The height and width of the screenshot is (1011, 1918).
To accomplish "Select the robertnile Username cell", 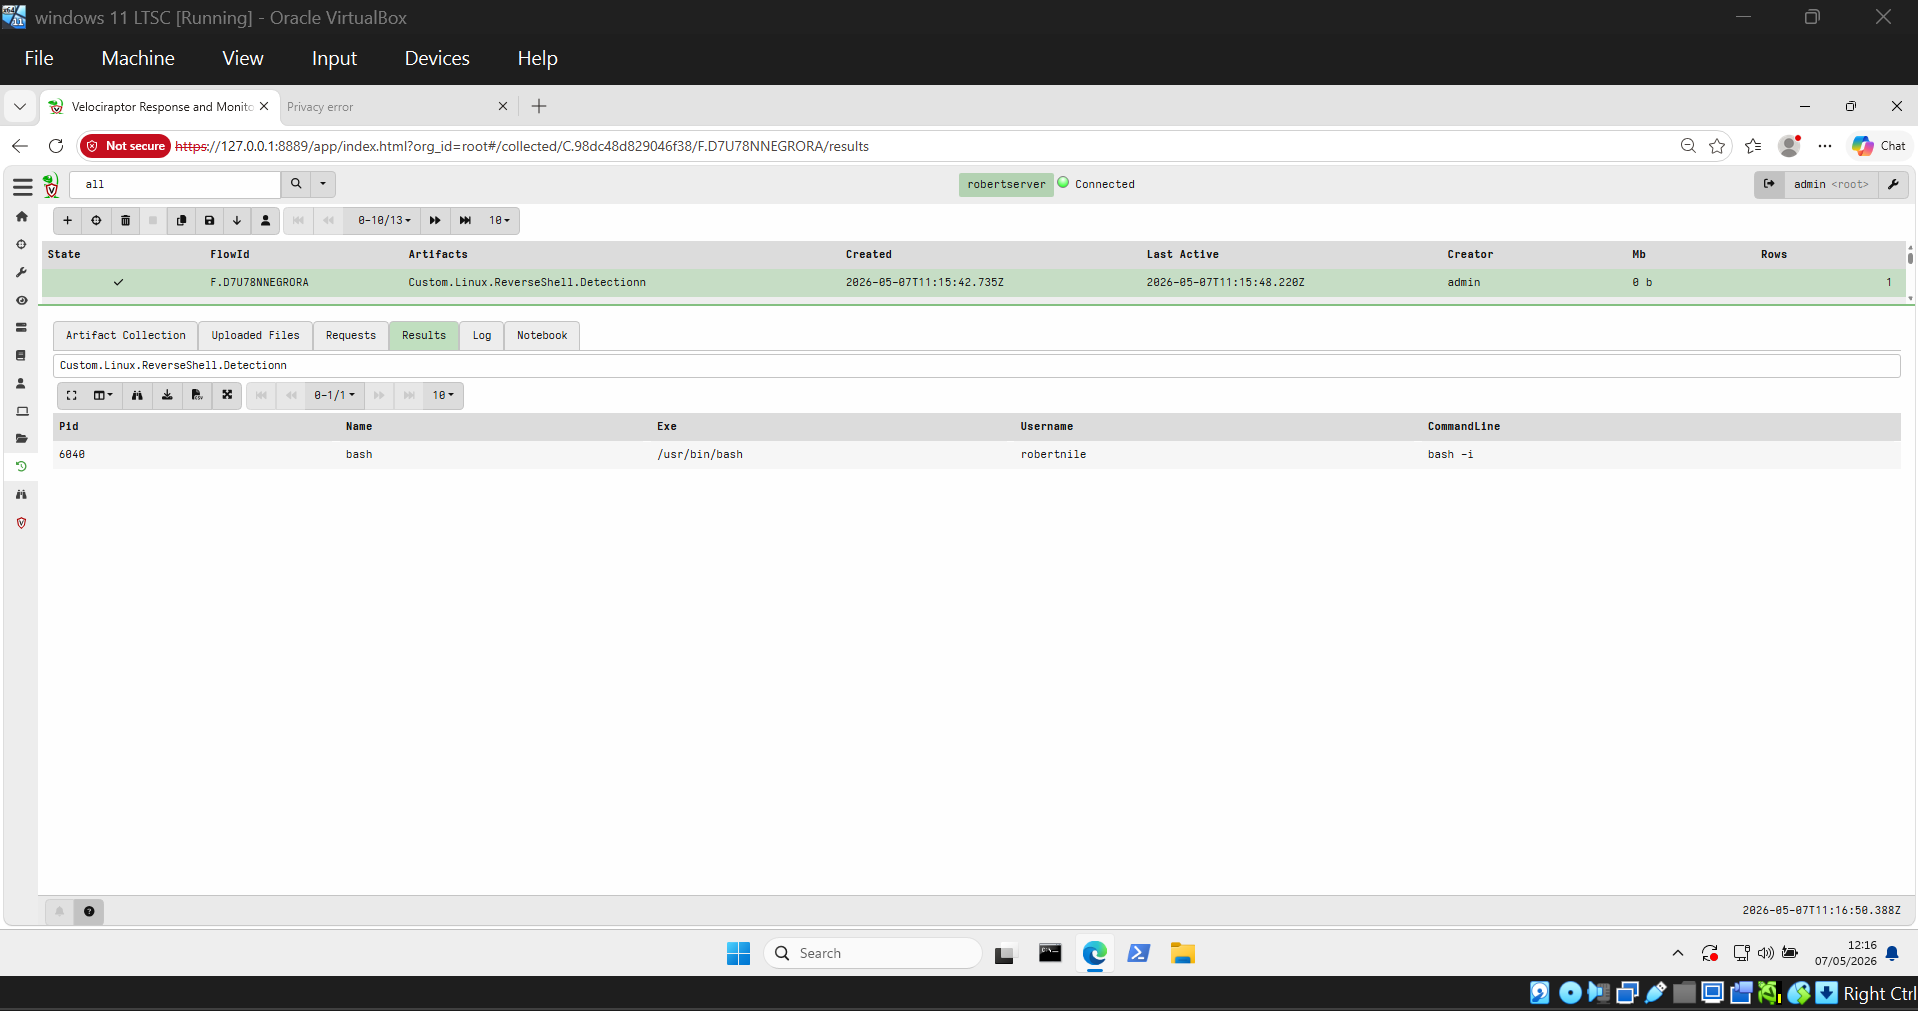I will [1053, 454].
